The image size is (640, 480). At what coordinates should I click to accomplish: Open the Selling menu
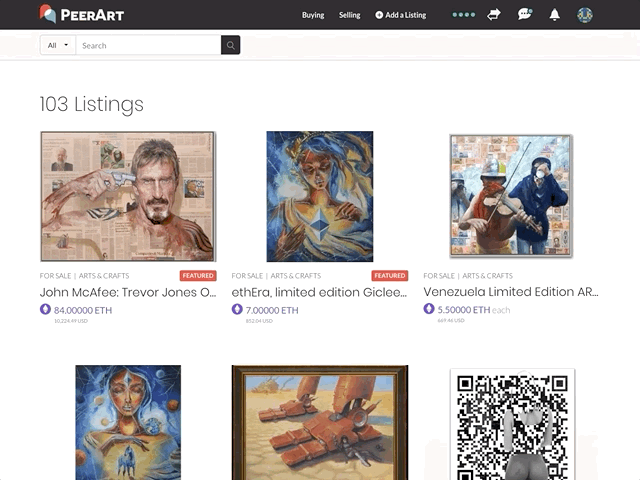tap(350, 15)
